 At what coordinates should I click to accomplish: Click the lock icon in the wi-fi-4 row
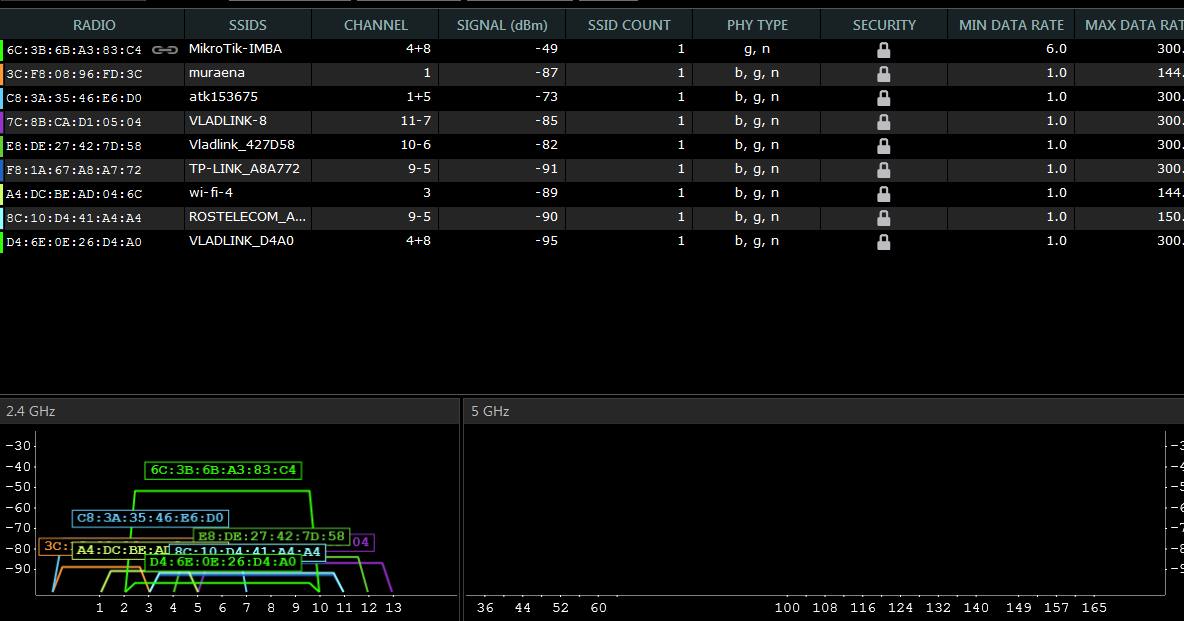tap(883, 194)
